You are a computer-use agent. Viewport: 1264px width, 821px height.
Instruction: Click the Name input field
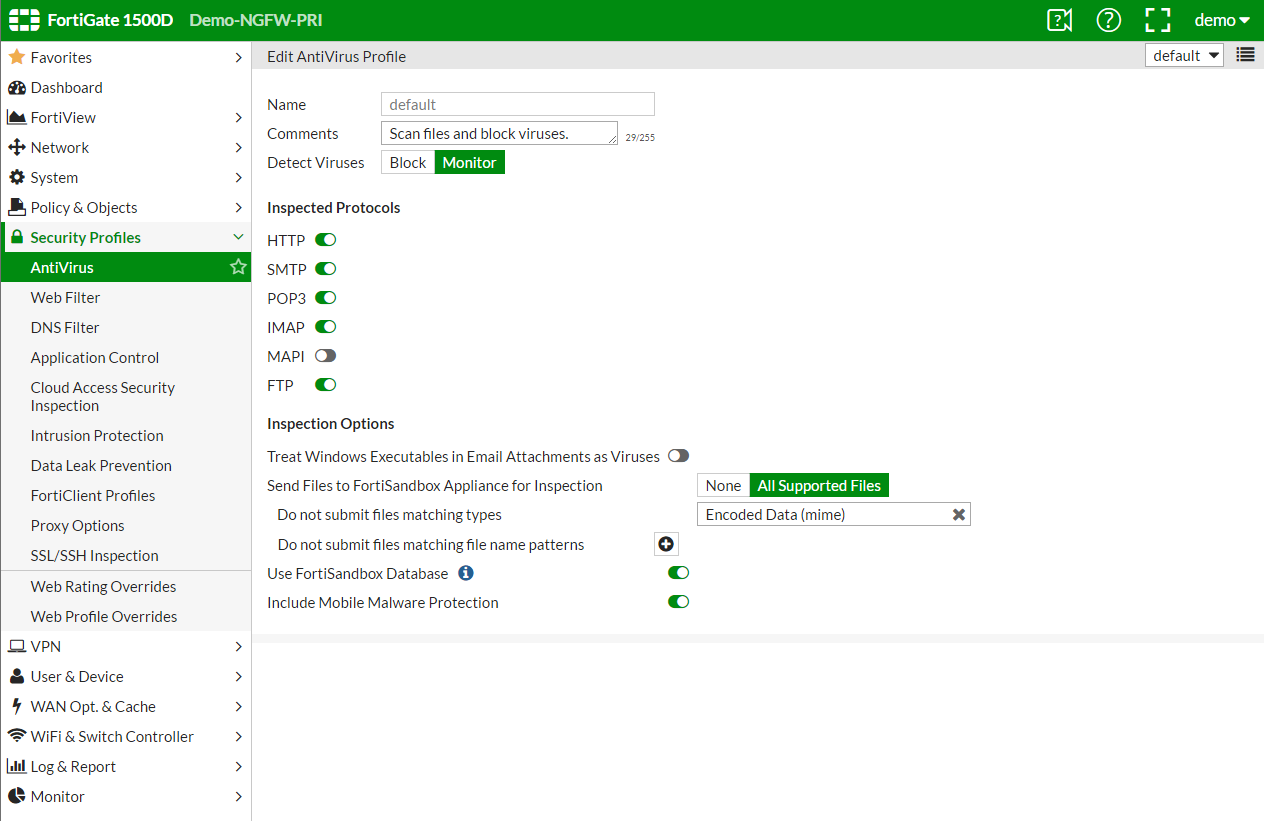[x=518, y=104]
